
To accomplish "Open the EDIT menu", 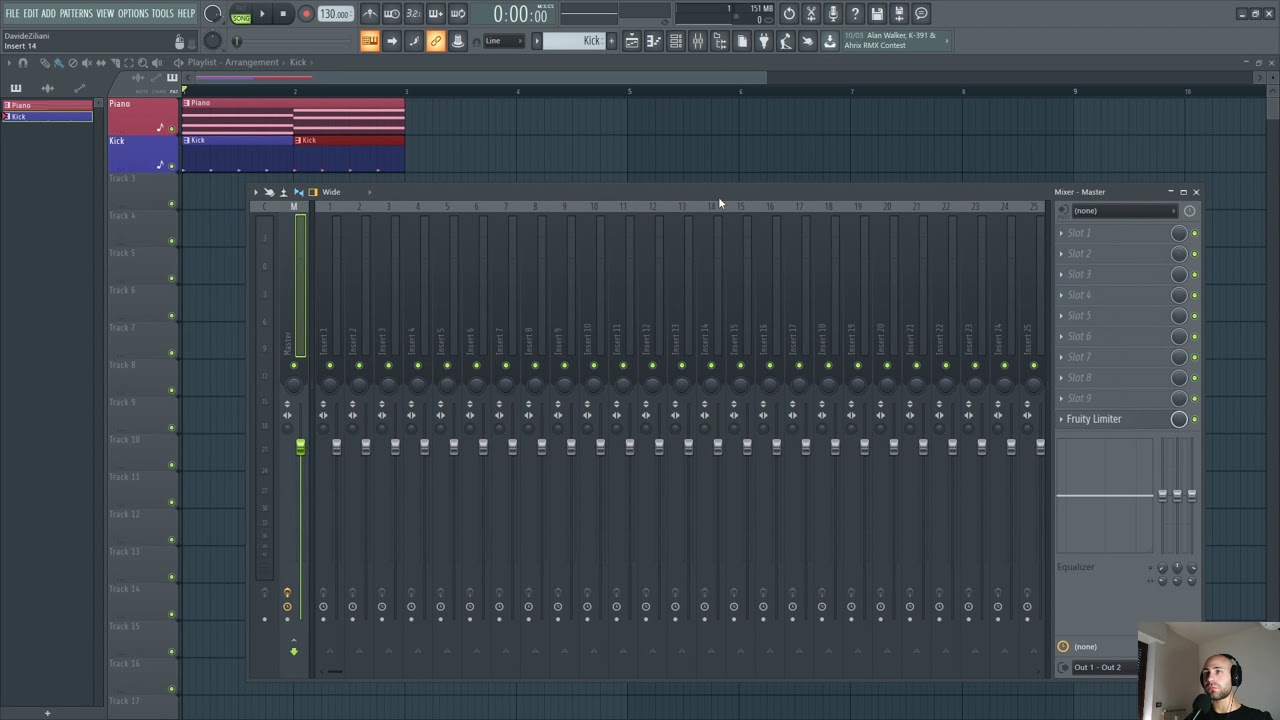I will (31, 13).
